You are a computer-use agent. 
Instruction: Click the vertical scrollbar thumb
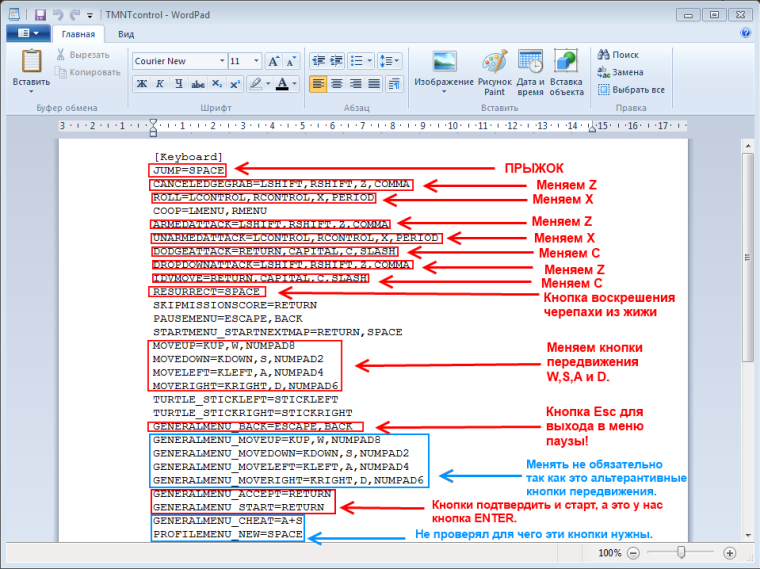pos(747,257)
